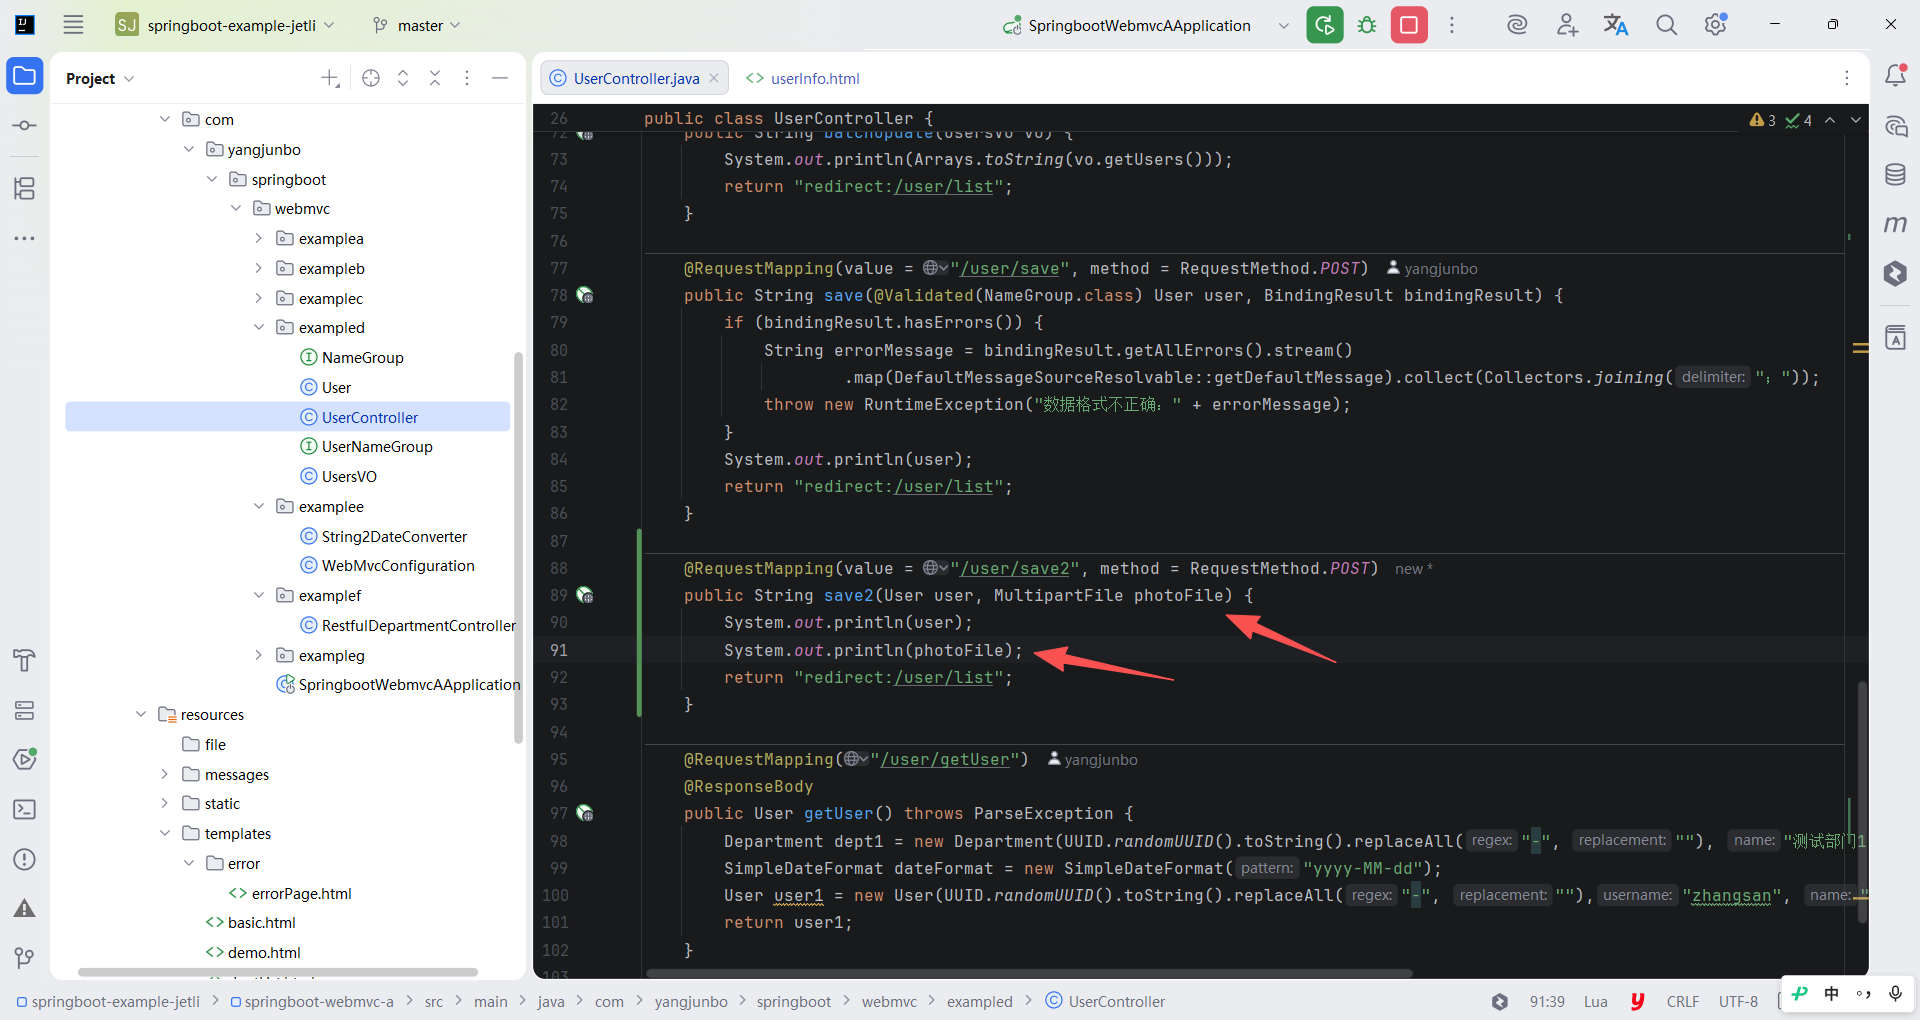Click gutter mapping icon on line 89
Viewport: 1920px width, 1020px height.
585,595
